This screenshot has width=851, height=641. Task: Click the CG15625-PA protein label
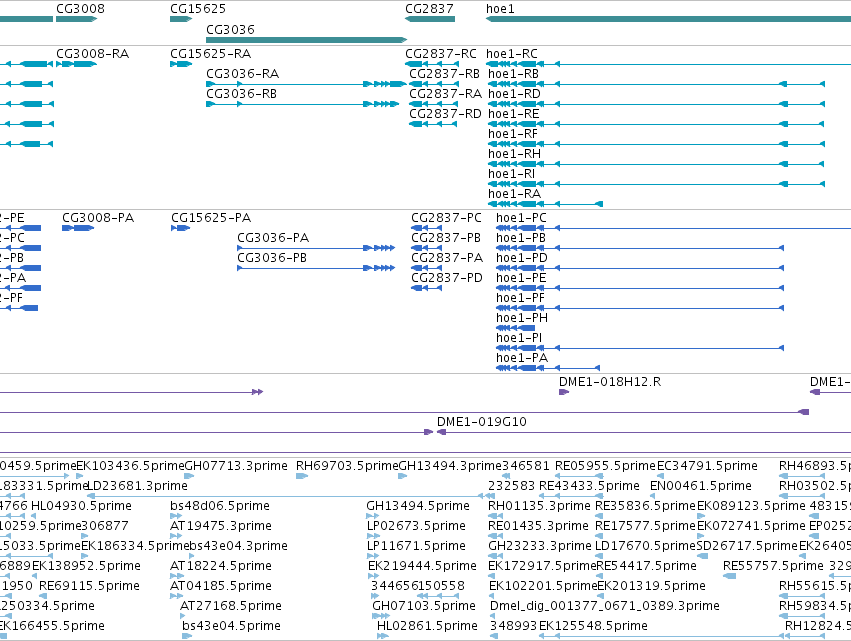211,218
